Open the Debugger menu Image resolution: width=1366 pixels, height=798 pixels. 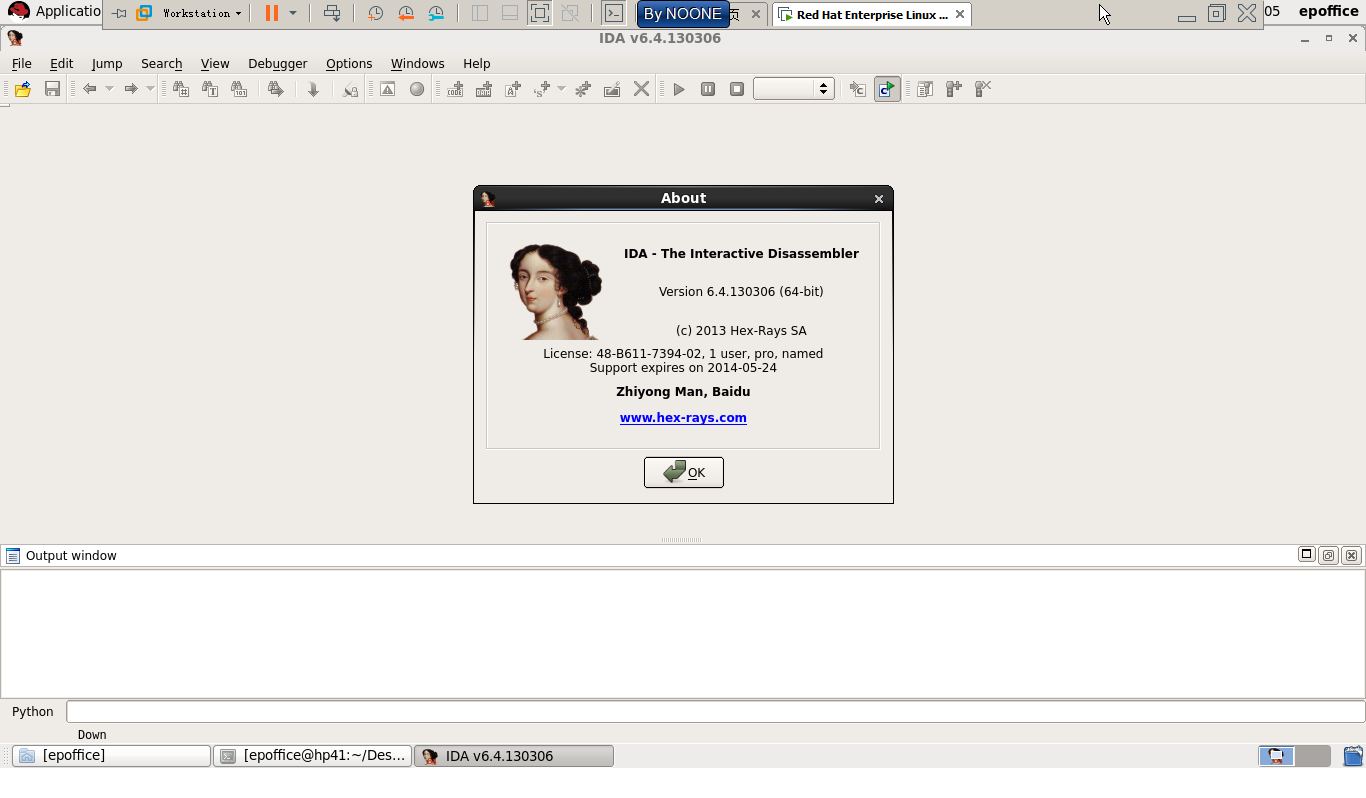[278, 63]
